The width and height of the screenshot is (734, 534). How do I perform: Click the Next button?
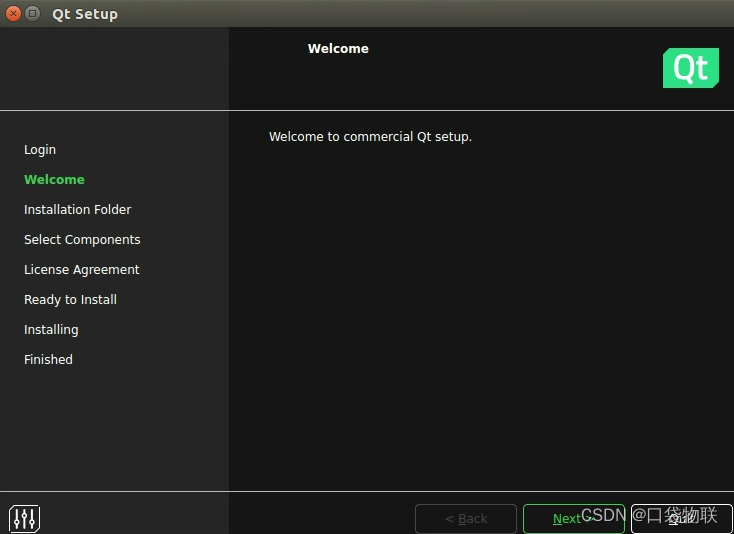[573, 519]
